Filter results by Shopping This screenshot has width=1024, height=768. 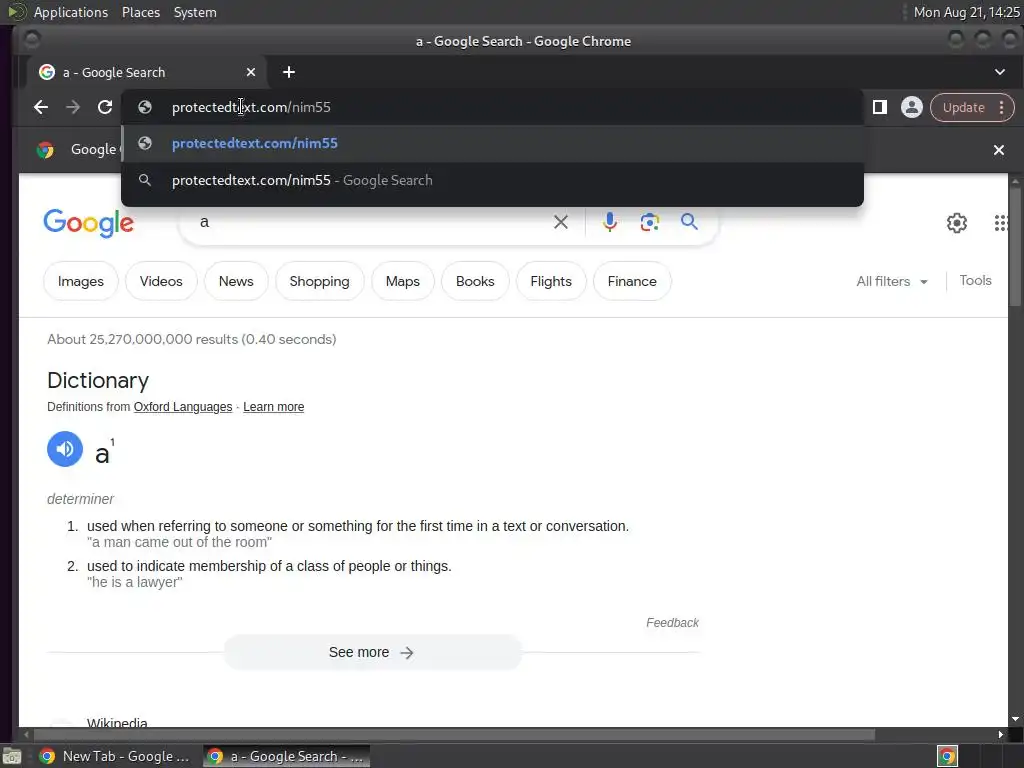[319, 281]
